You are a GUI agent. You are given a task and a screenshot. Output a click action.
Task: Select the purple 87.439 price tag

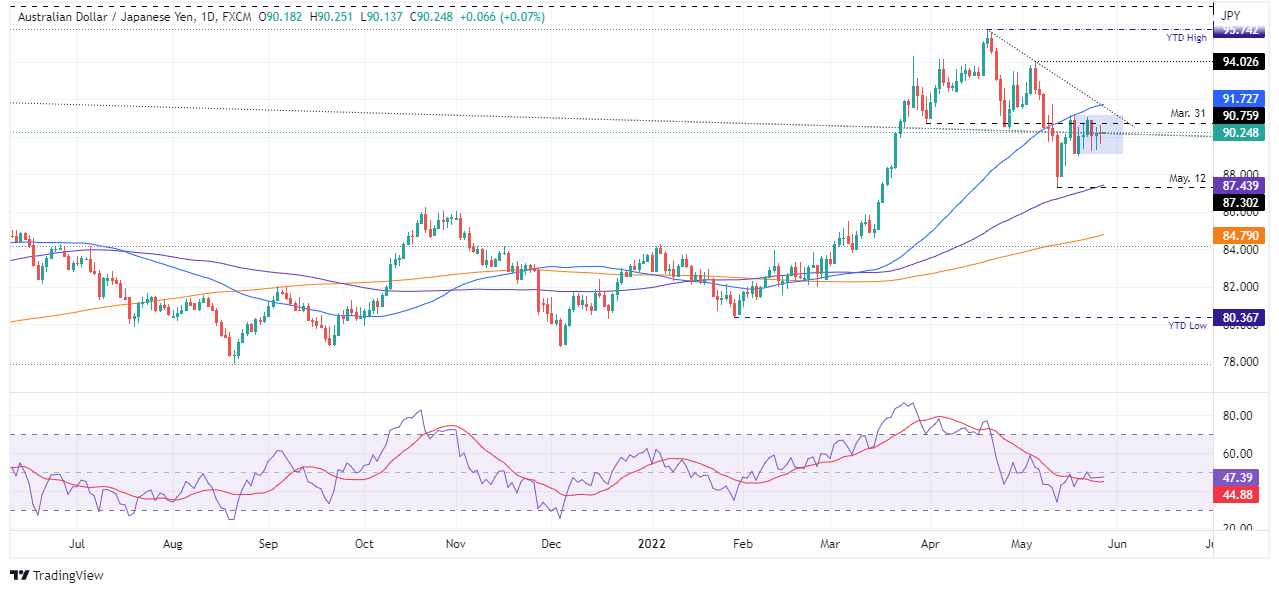coord(1241,185)
